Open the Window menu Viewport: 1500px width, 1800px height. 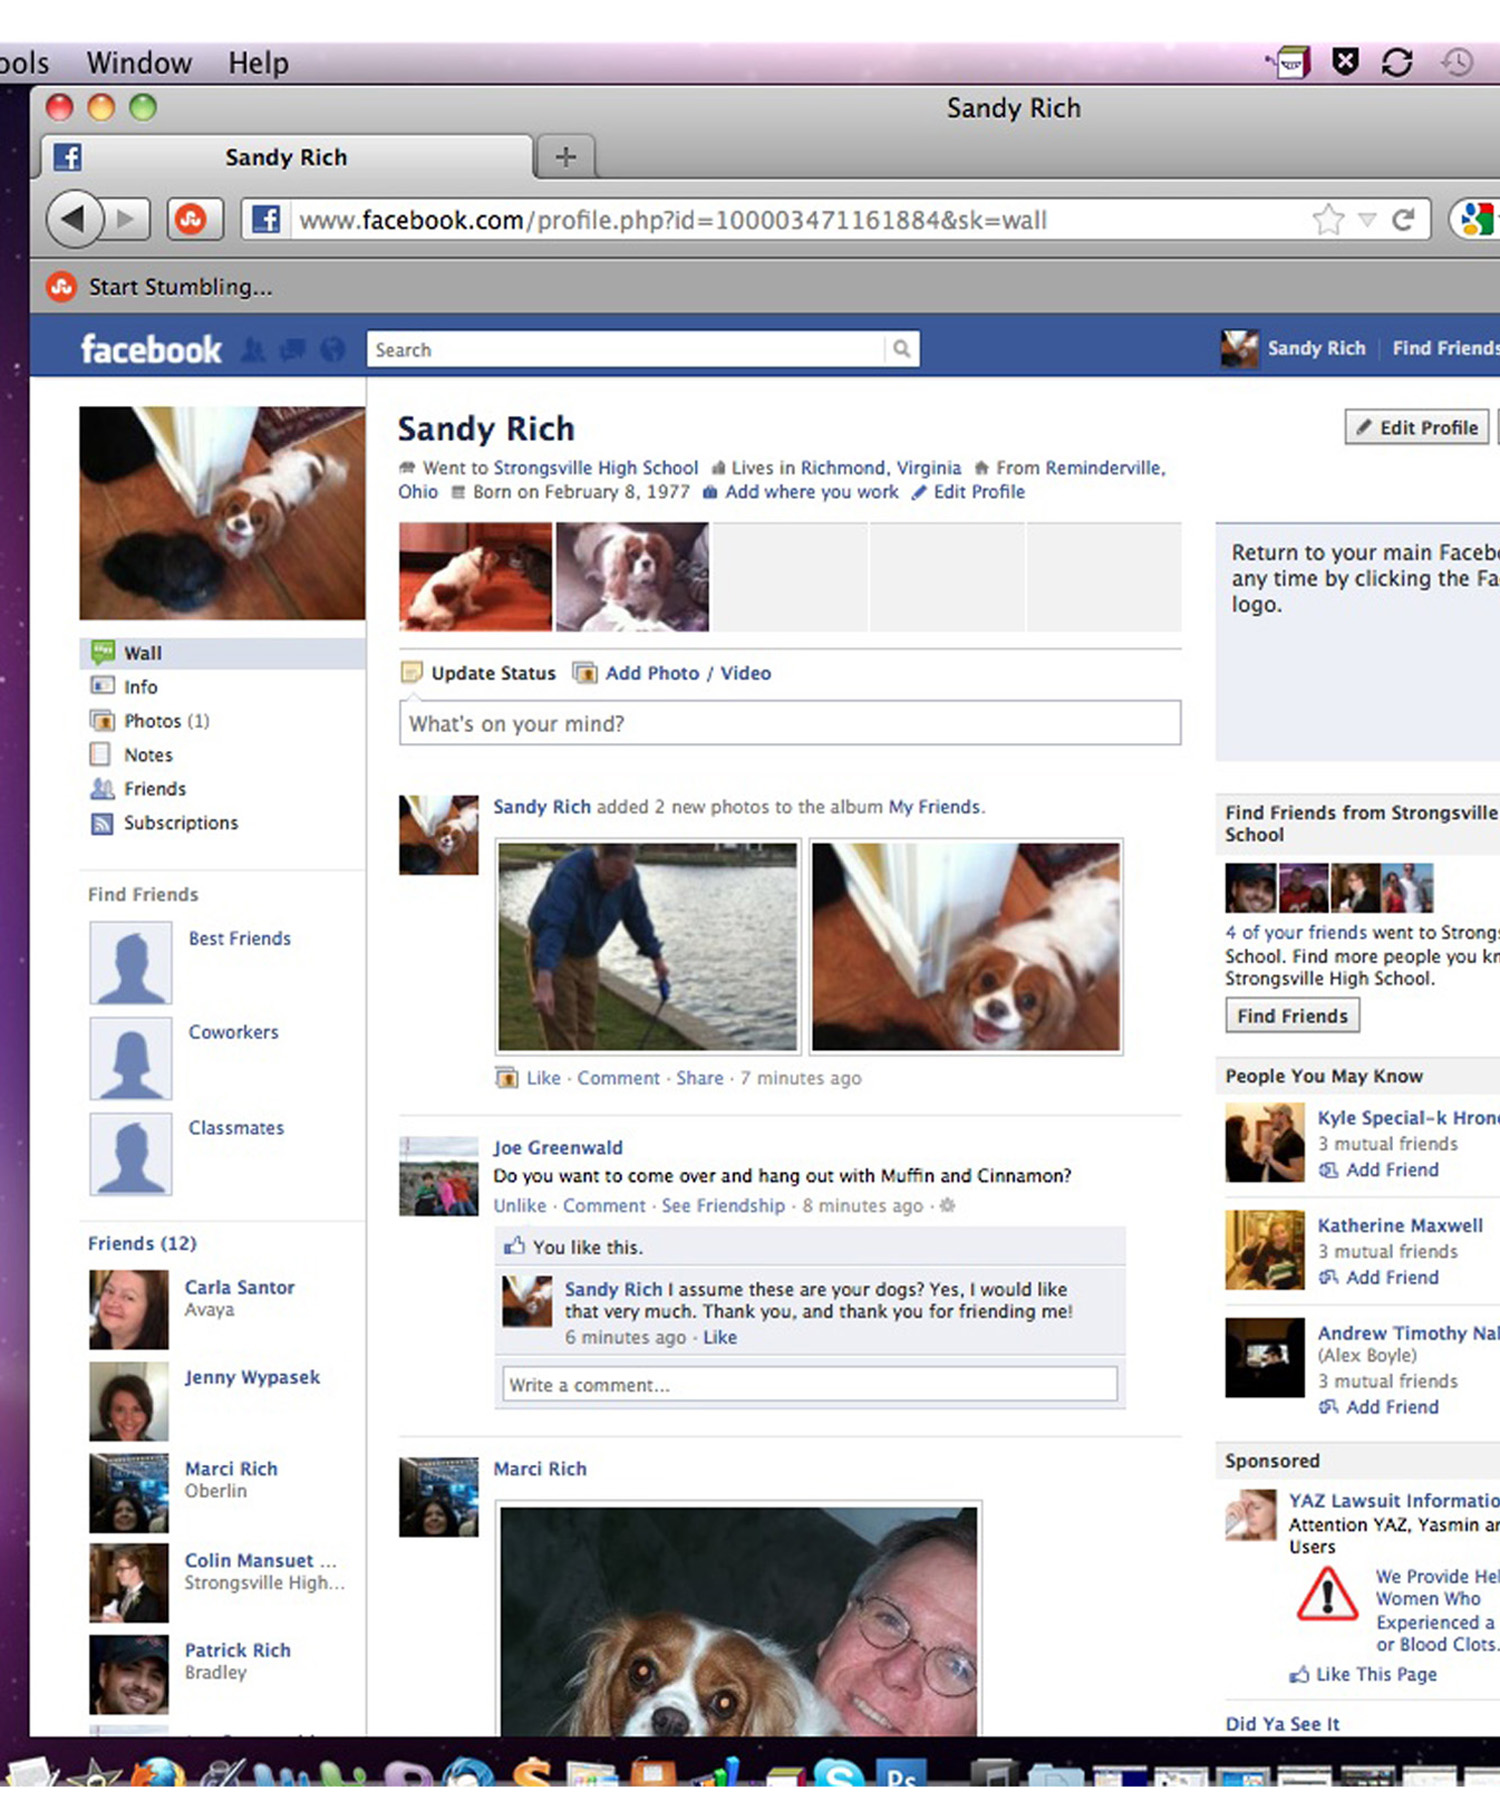coord(138,63)
